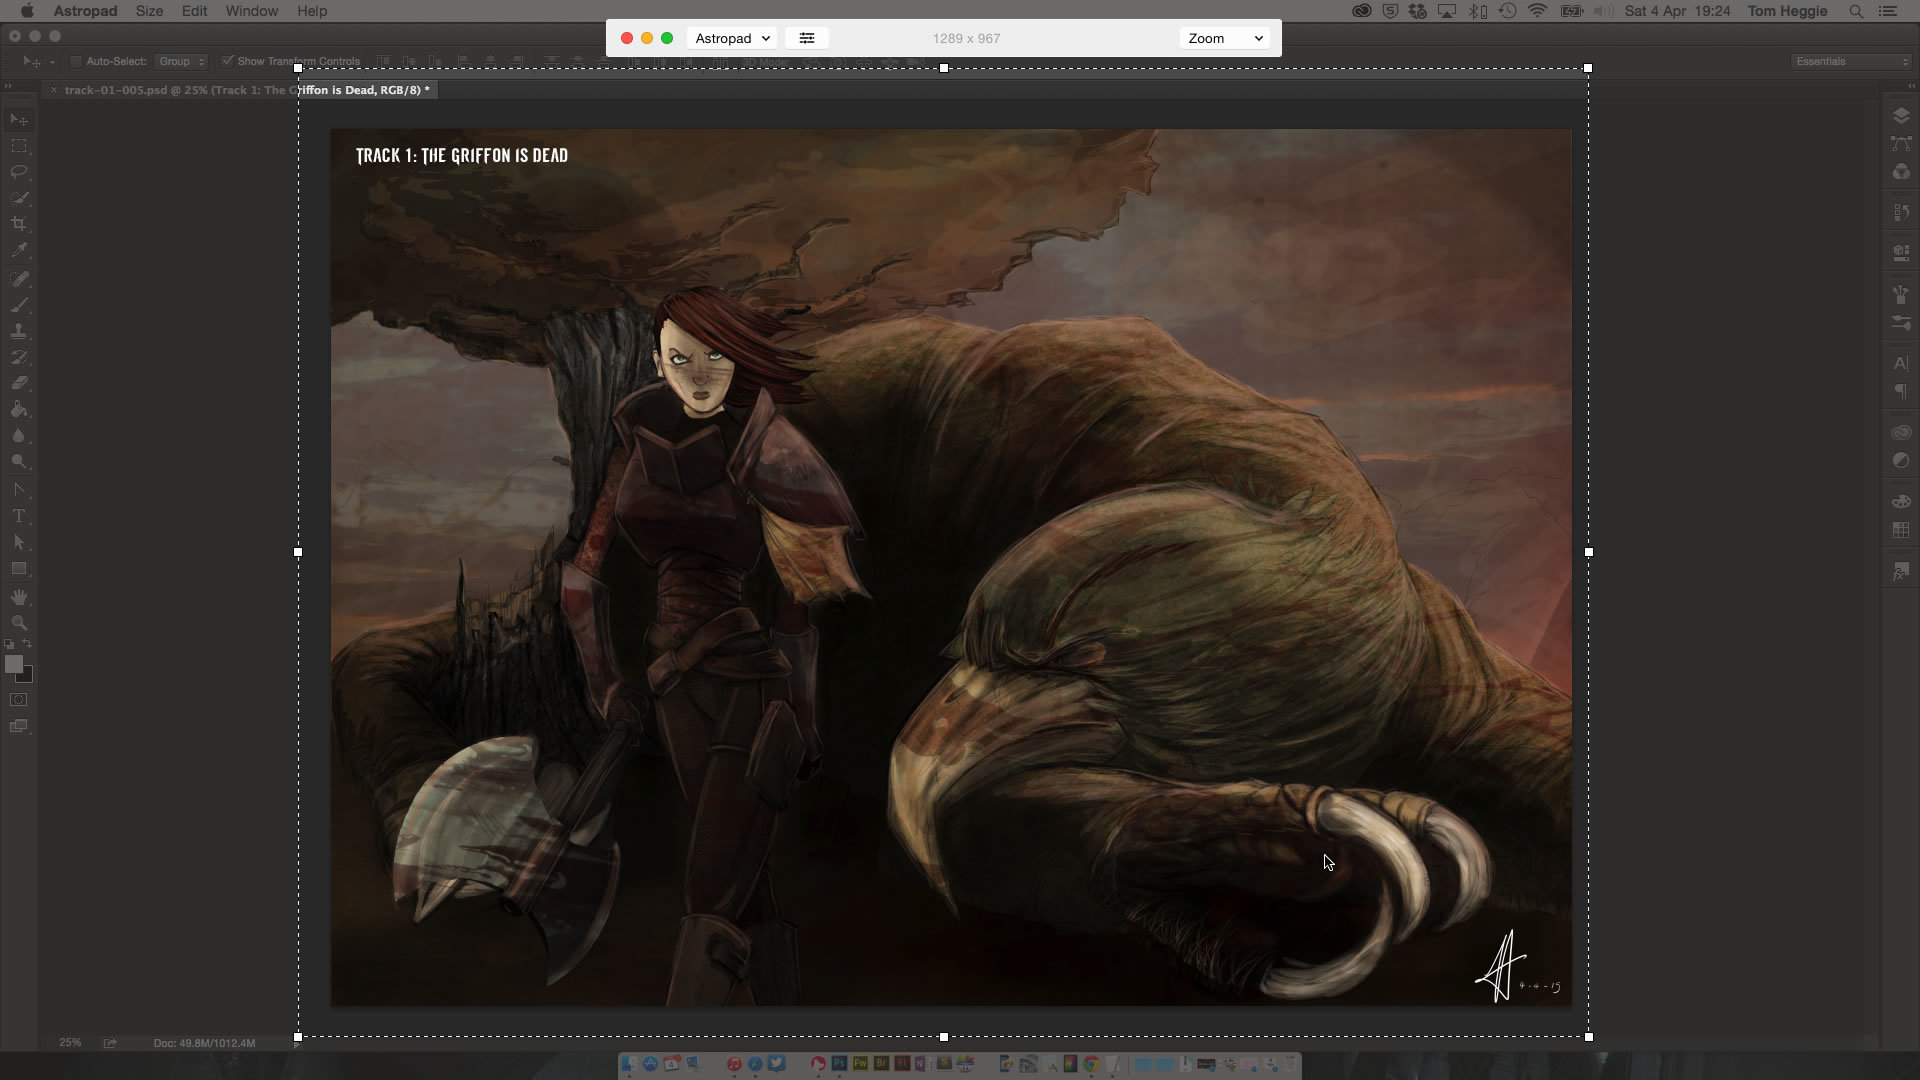Select the Zoom magnifier tool in toolbox
The image size is (1920, 1080).
(19, 622)
